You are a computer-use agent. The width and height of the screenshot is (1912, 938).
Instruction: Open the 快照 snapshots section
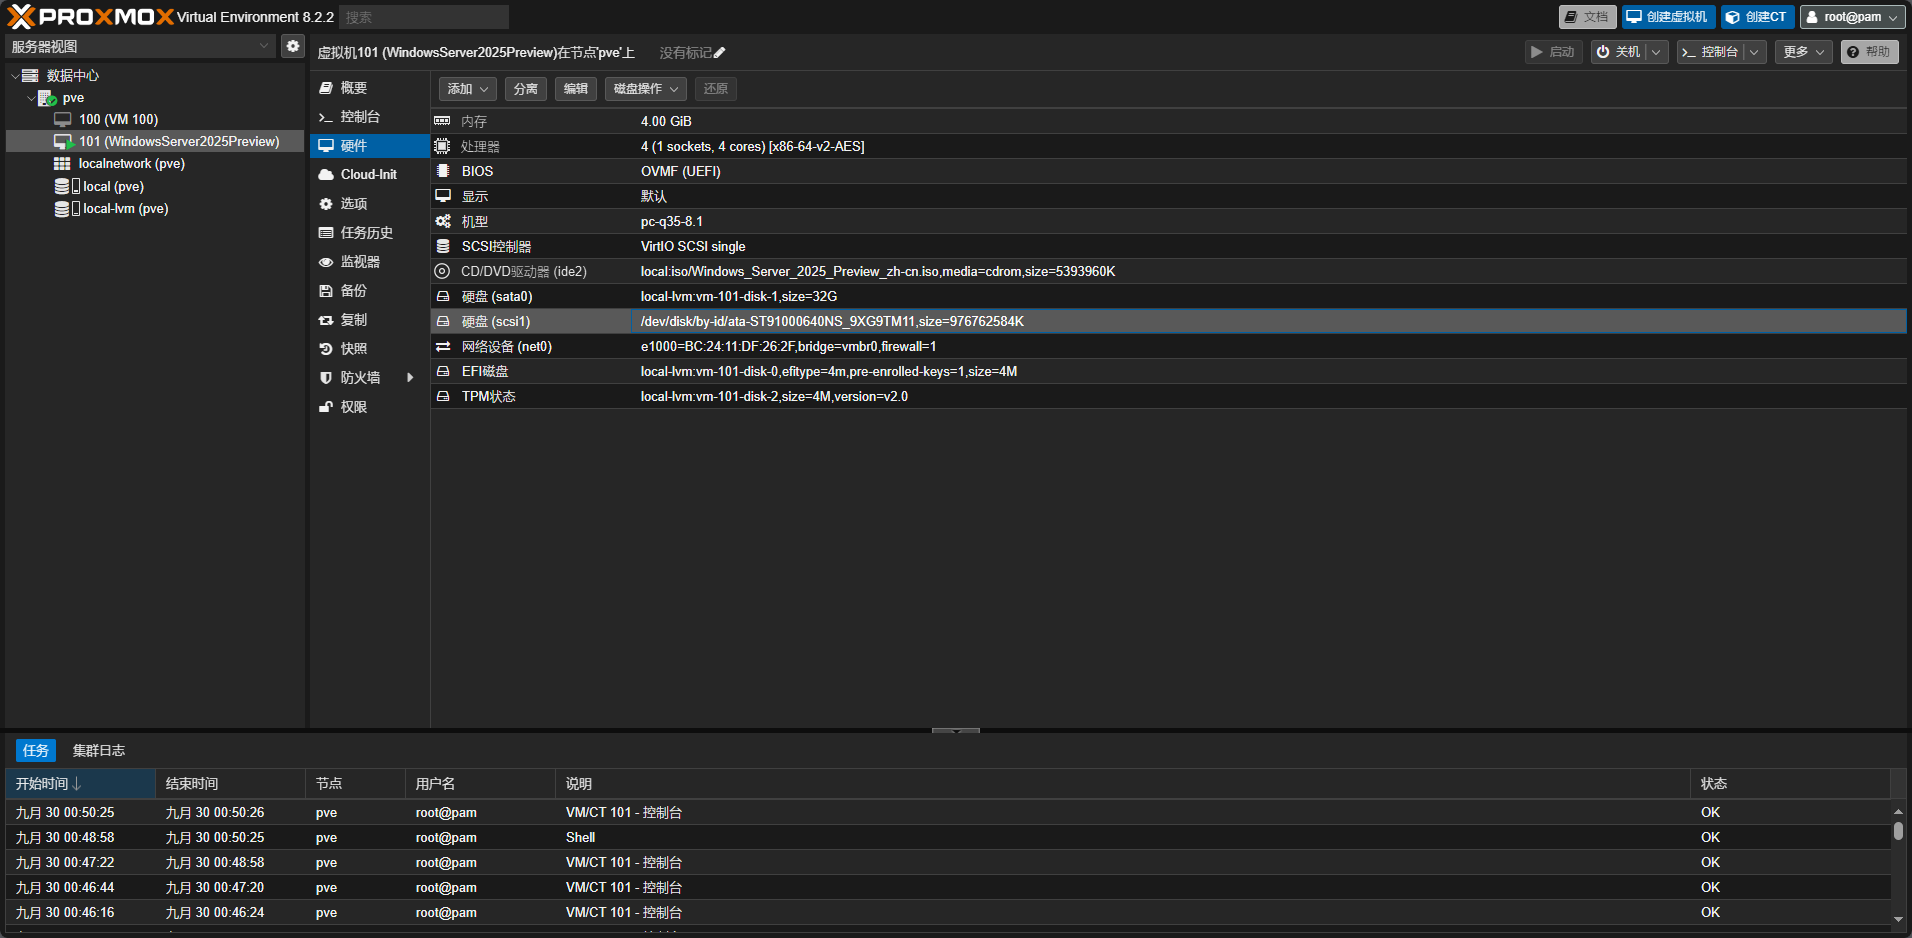click(x=354, y=349)
